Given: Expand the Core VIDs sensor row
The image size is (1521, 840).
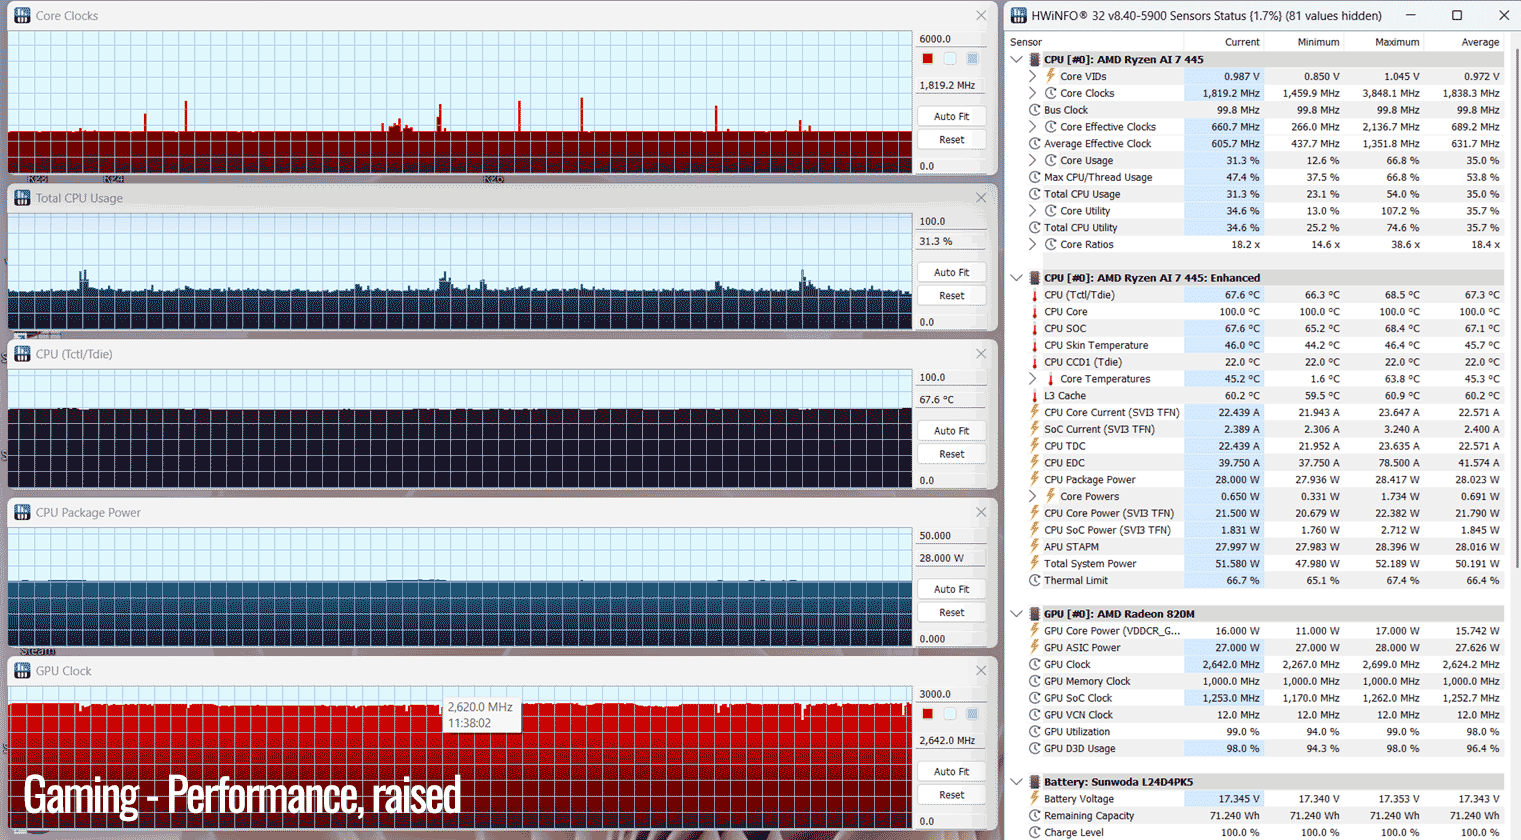Looking at the screenshot, I should point(1033,76).
